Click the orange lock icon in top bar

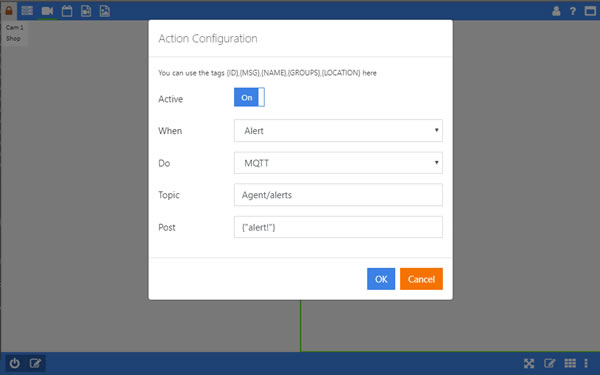coord(8,10)
